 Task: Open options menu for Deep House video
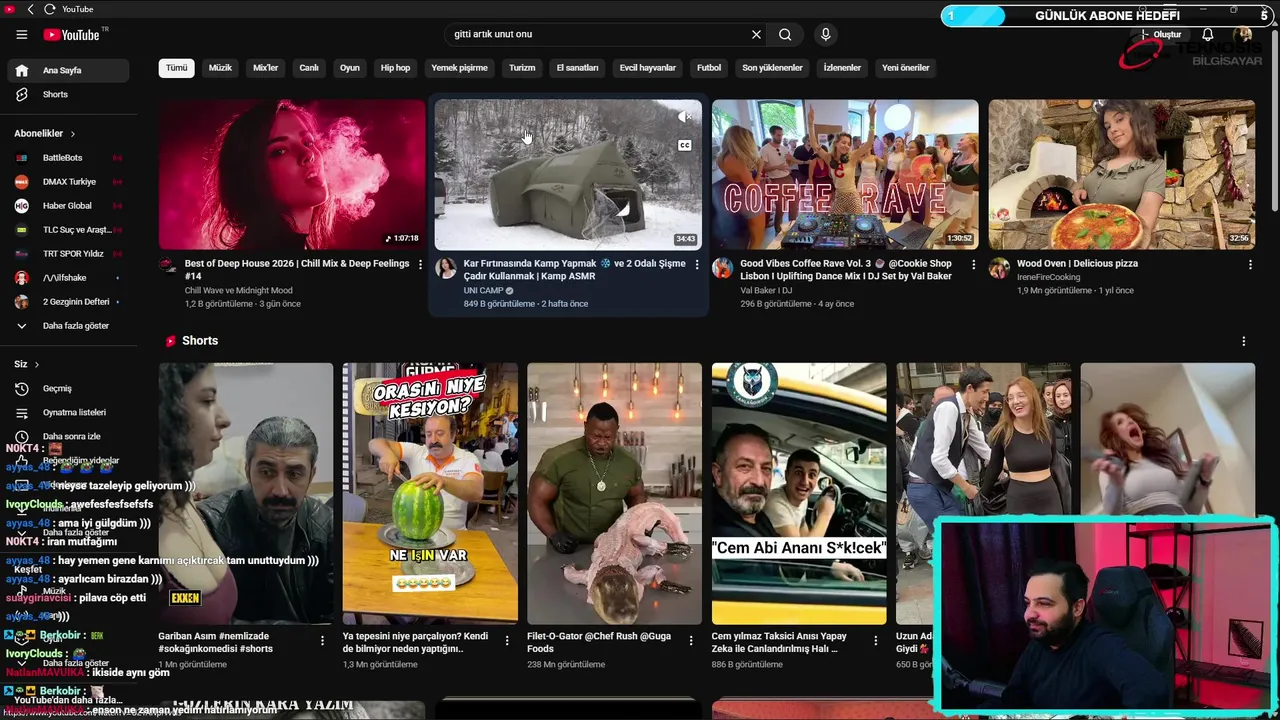(x=420, y=265)
